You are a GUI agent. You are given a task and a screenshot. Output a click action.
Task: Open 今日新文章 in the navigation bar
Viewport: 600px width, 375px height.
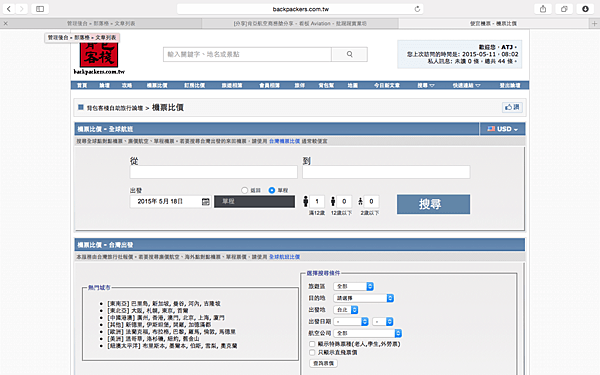pyautogui.click(x=387, y=85)
